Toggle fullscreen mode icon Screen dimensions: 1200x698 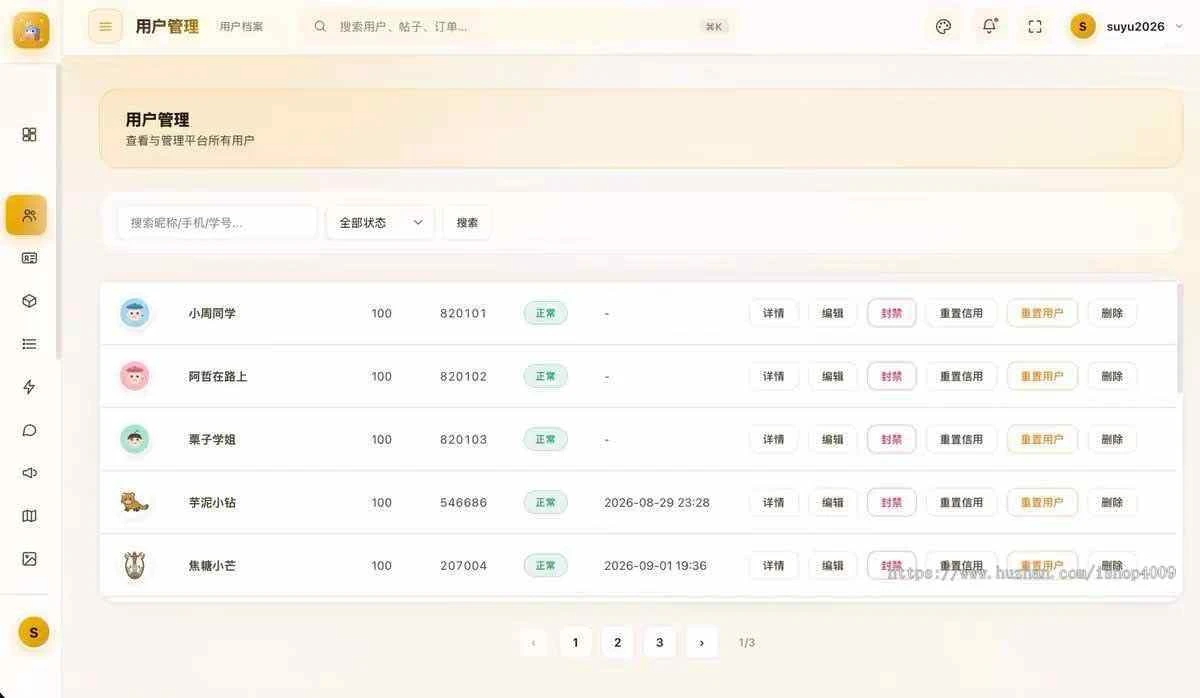point(1035,26)
